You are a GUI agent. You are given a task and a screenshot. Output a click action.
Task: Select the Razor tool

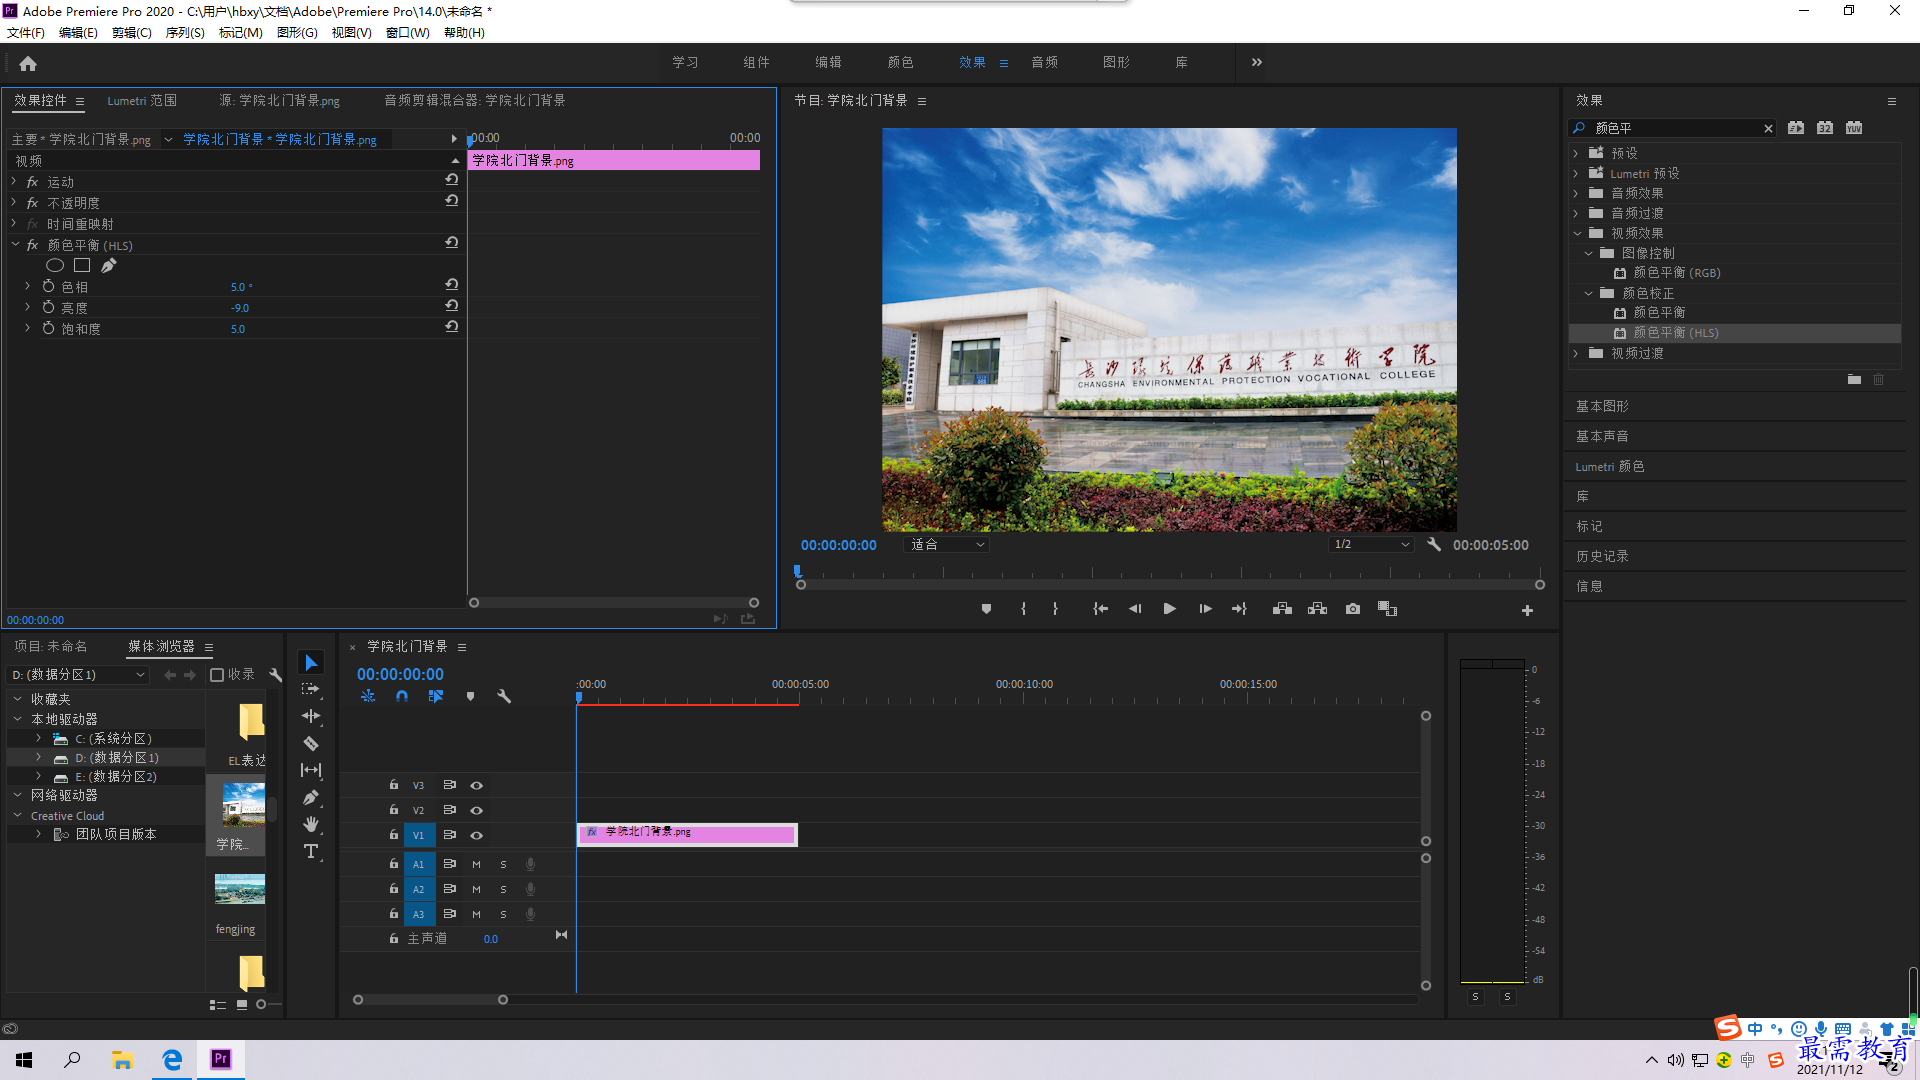(311, 743)
